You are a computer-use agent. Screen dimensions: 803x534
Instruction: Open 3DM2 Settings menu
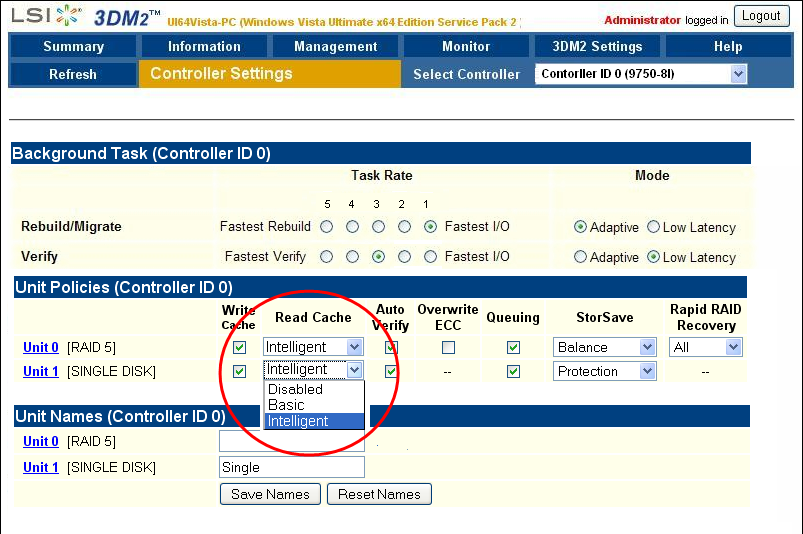[x=597, y=46]
